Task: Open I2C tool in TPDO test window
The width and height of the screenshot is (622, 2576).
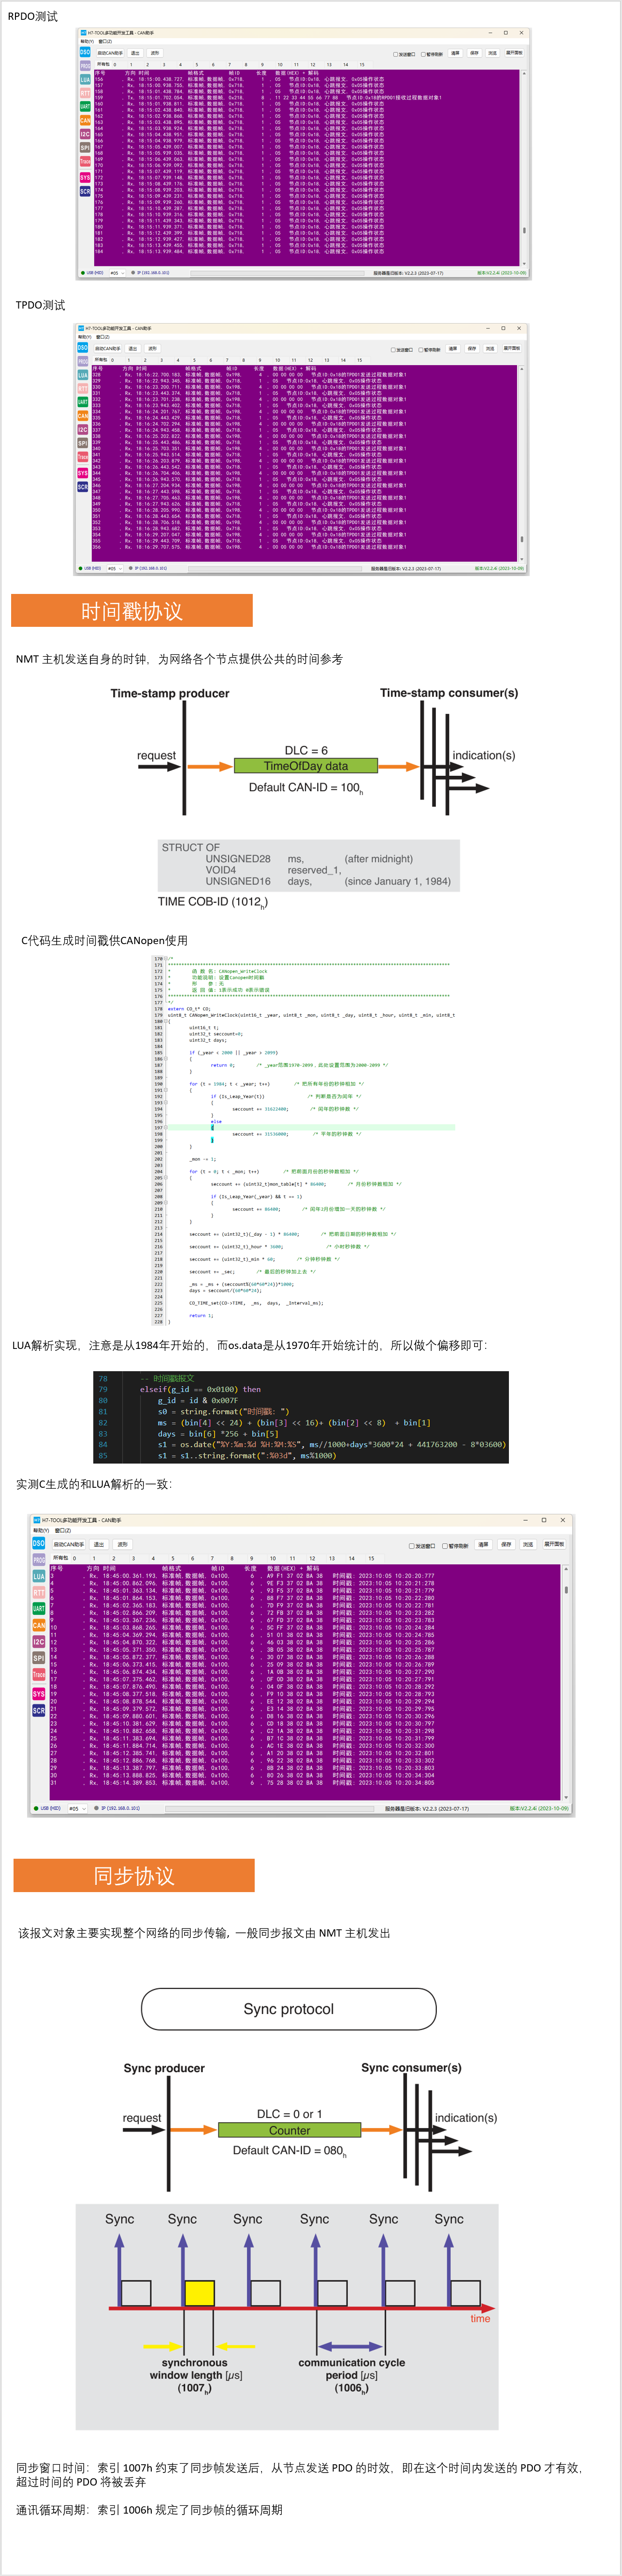Action: (x=83, y=430)
